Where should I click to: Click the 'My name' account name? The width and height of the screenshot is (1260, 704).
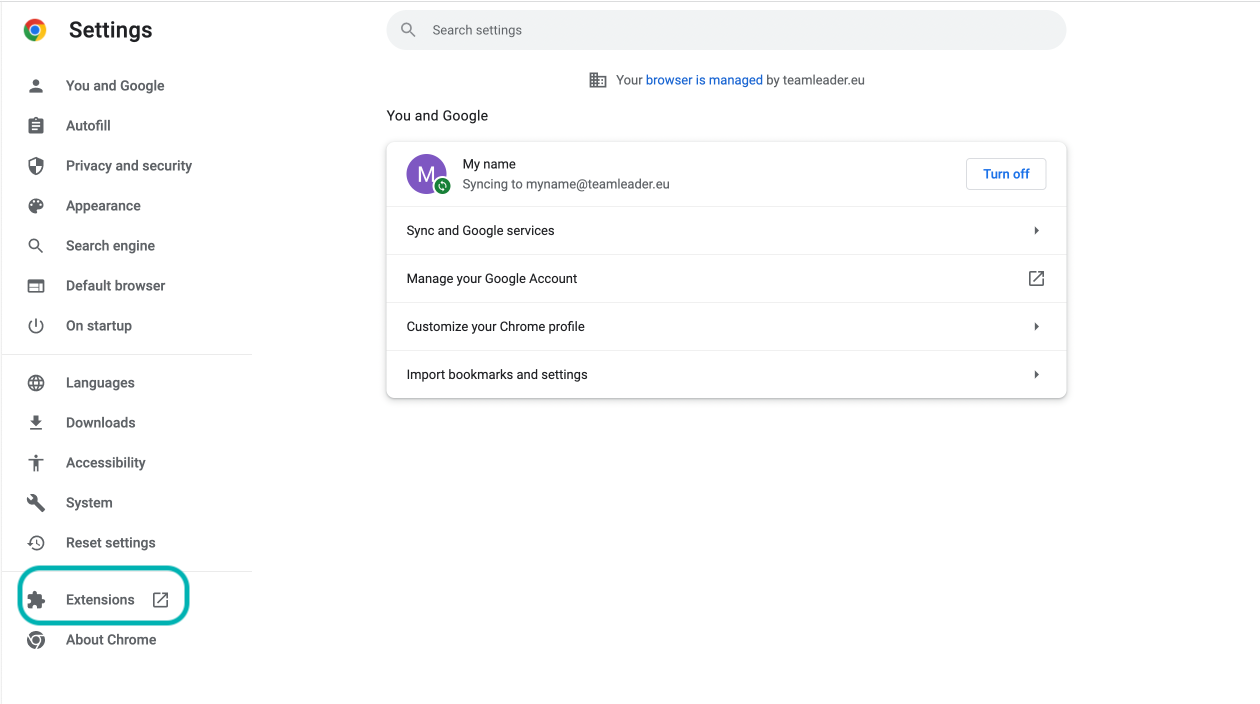click(x=489, y=164)
